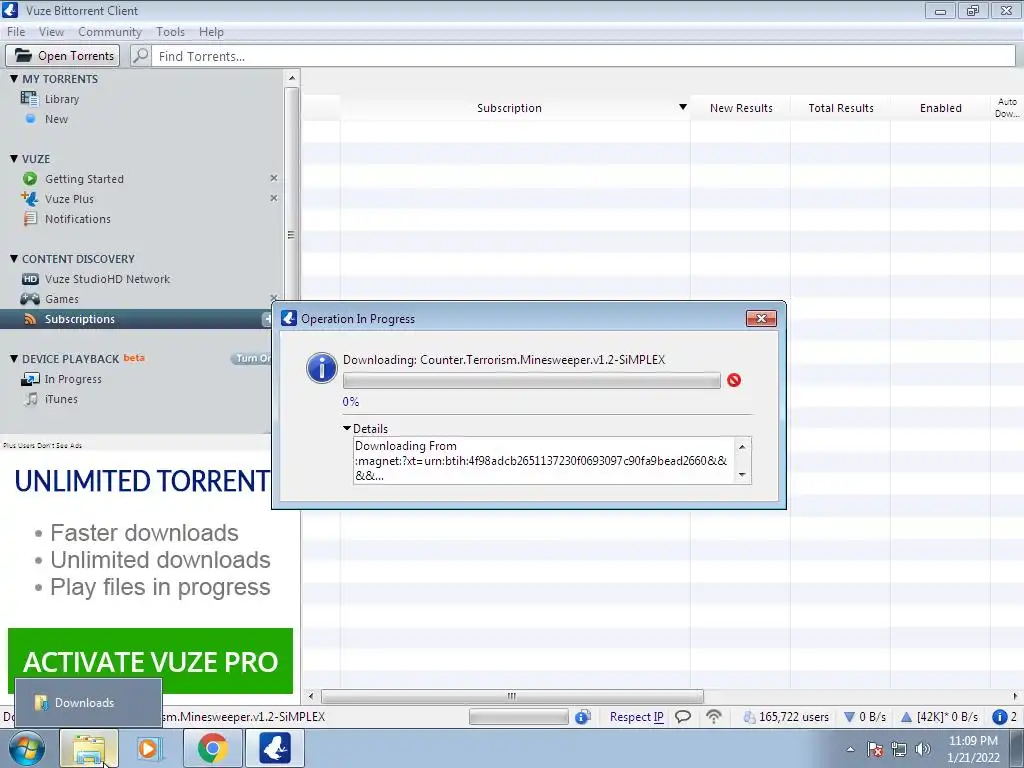Click the Games controller icon
This screenshot has width=1024, height=768.
30,299
